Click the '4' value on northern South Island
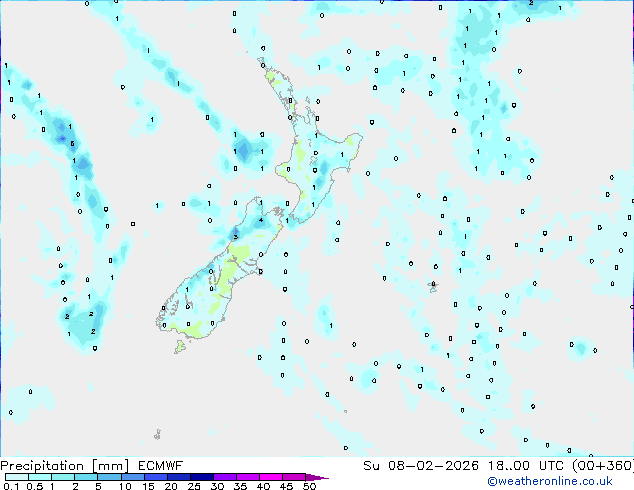Viewport: 634px width, 490px height. click(x=261, y=220)
